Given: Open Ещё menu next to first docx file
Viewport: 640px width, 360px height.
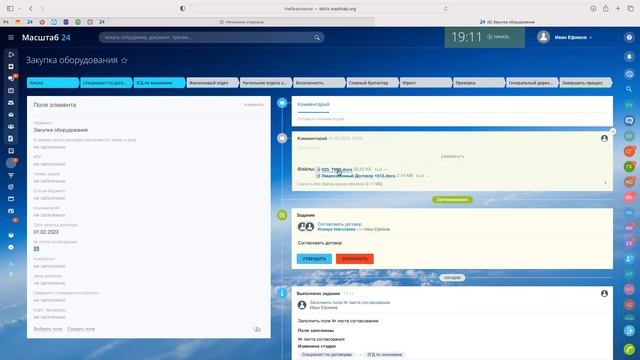Looking at the screenshot, I should coord(380,169).
